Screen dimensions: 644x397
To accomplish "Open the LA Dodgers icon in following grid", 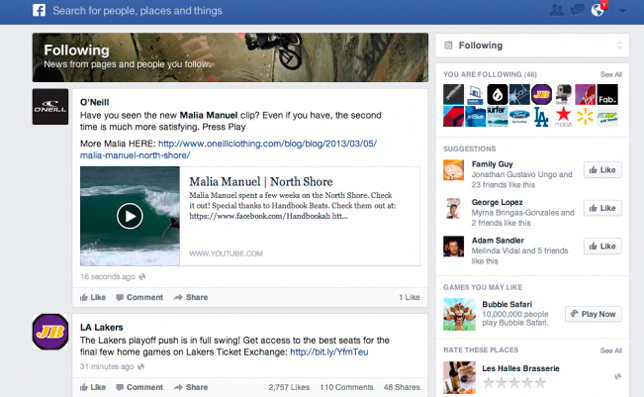I will point(541,117).
